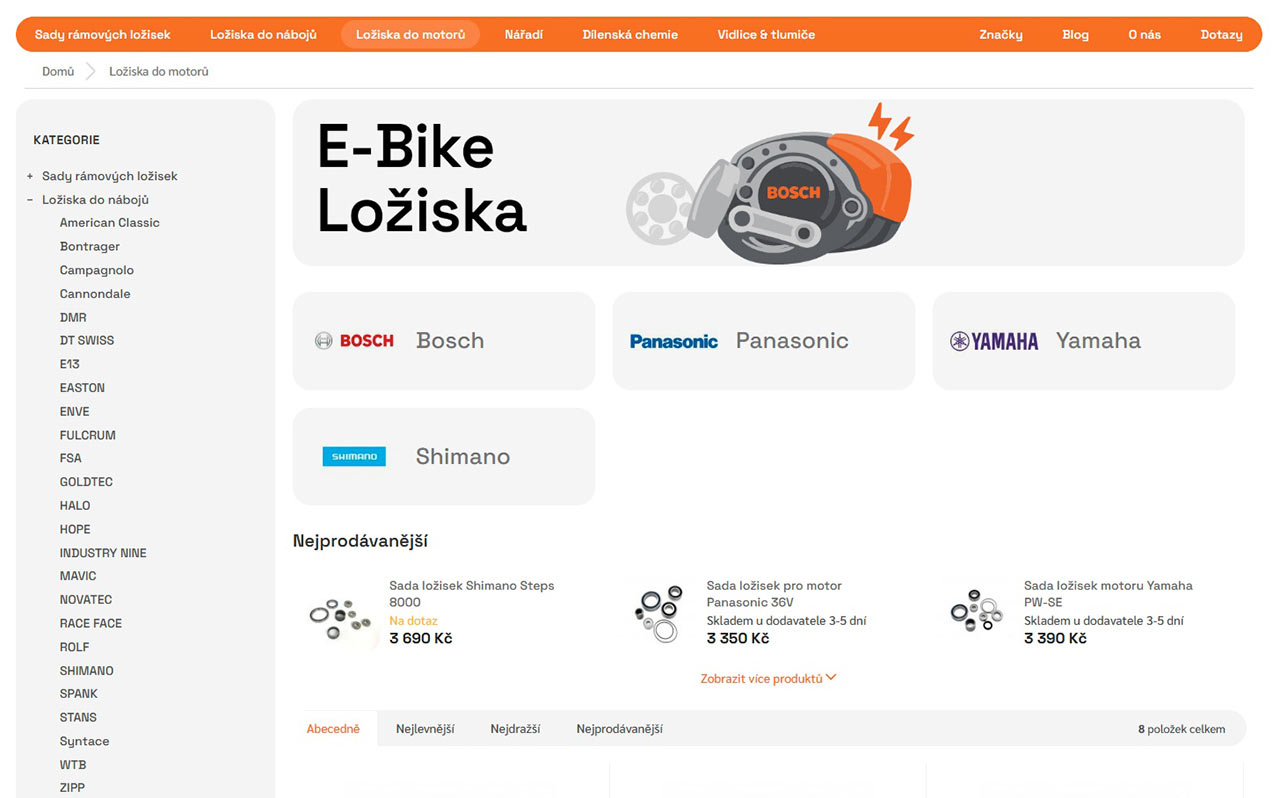Open Nářadí in the top menu
The image size is (1280, 798).
coord(523,35)
